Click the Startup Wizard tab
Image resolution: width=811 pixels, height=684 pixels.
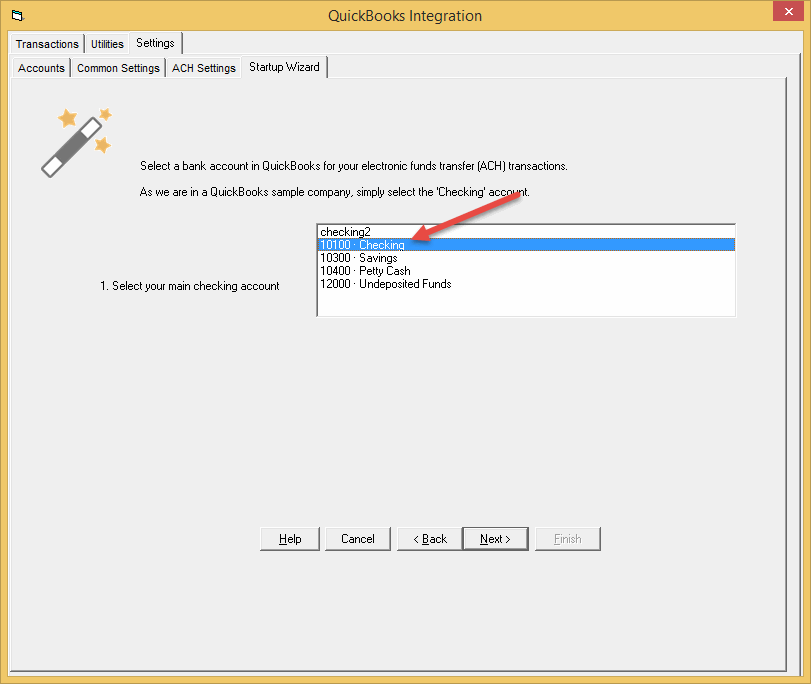click(284, 67)
